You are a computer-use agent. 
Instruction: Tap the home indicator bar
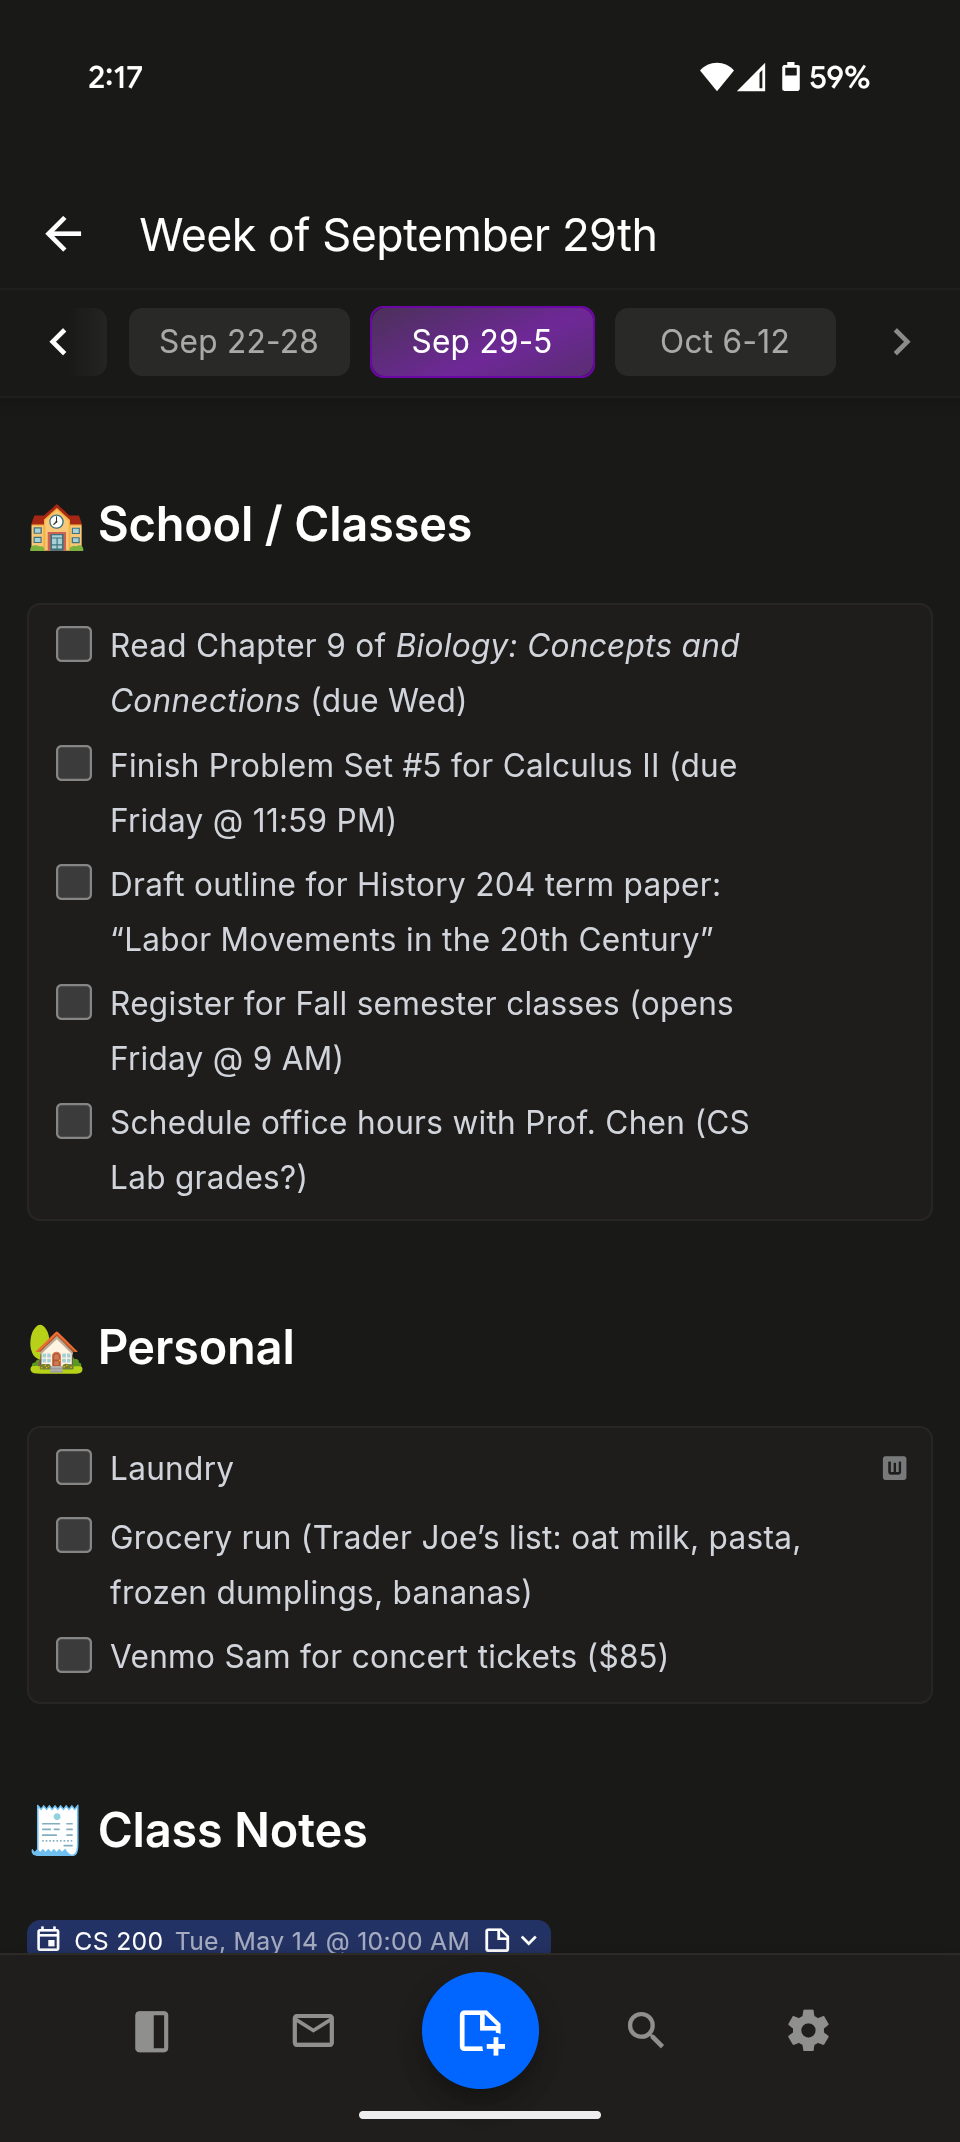[x=480, y=2113]
